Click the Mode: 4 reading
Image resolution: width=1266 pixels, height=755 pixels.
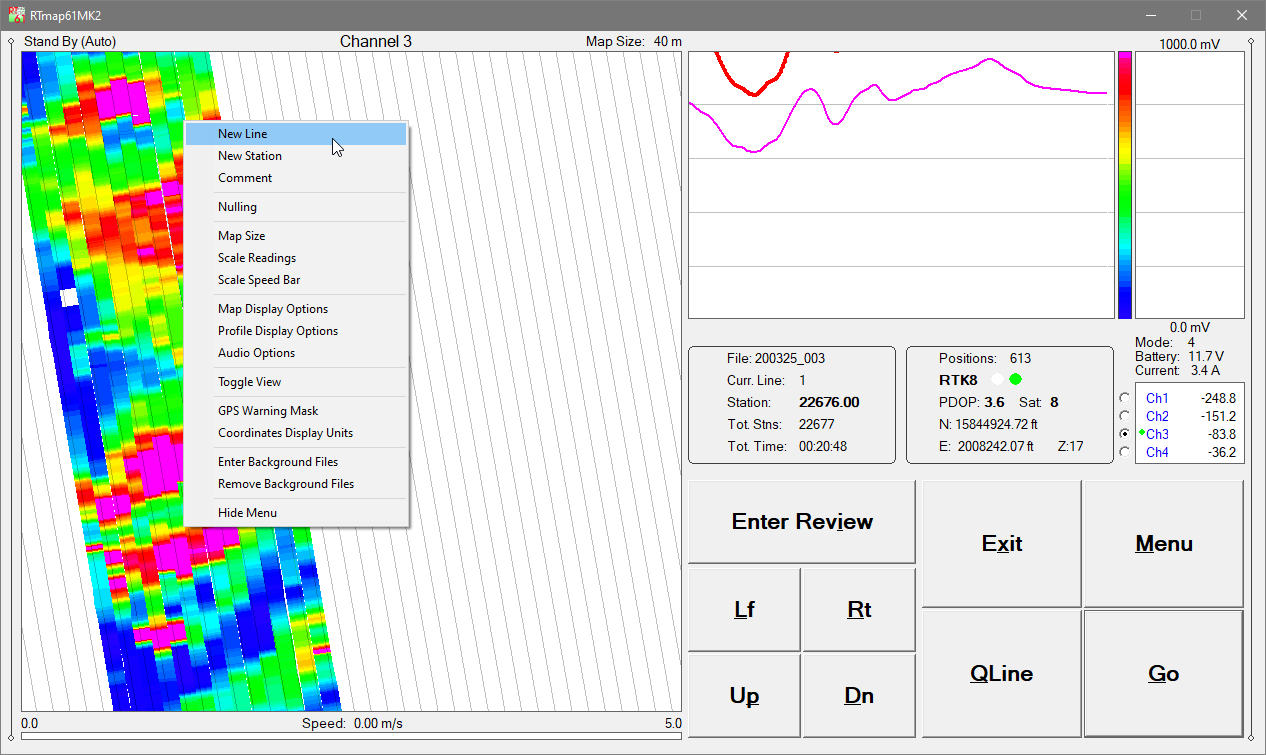pyautogui.click(x=1165, y=342)
